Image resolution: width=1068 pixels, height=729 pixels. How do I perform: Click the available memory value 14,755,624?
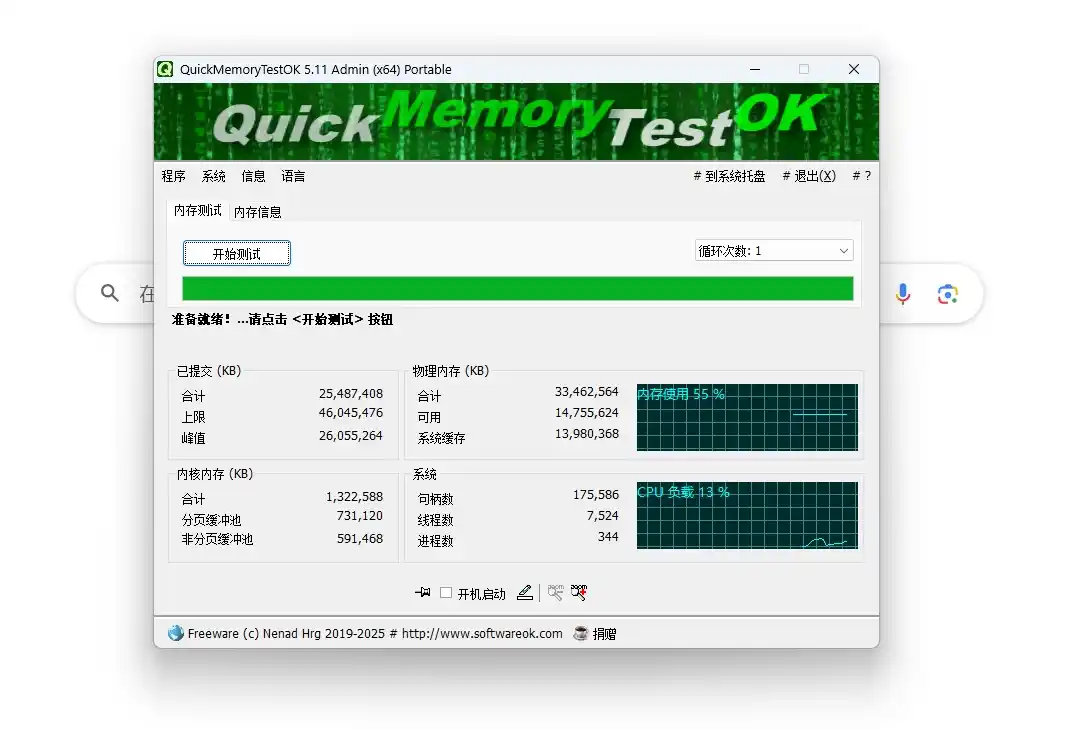[586, 413]
